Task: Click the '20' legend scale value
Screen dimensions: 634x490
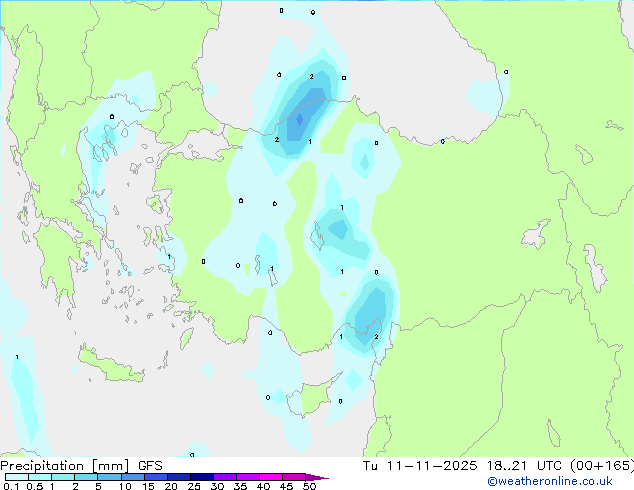Action: [171, 486]
